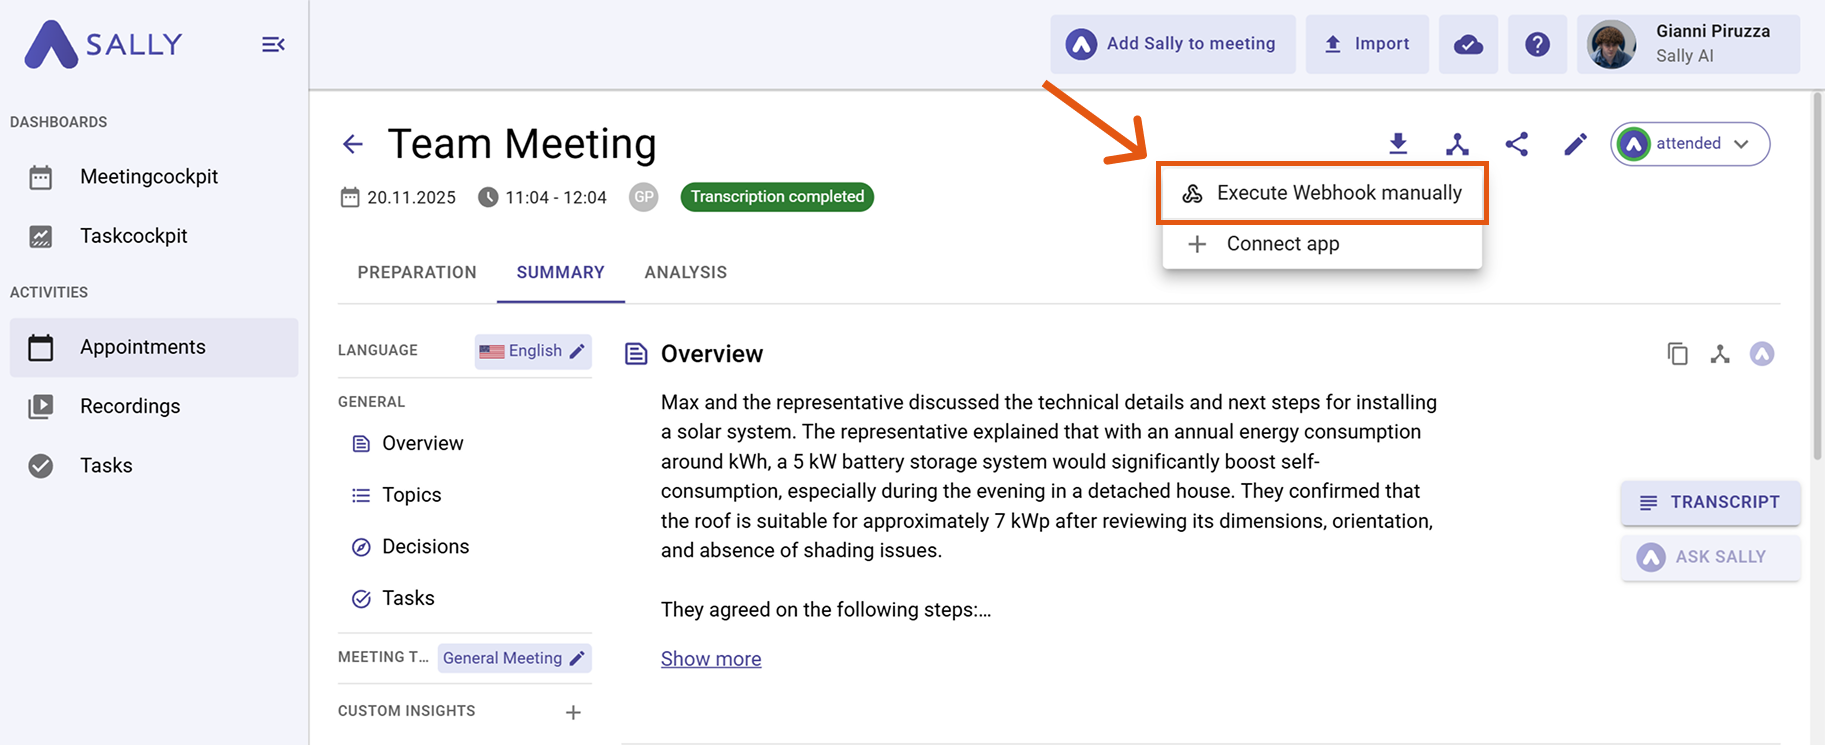Open the integrations icon in the meeting header
The image size is (1825, 745).
[x=1457, y=144]
